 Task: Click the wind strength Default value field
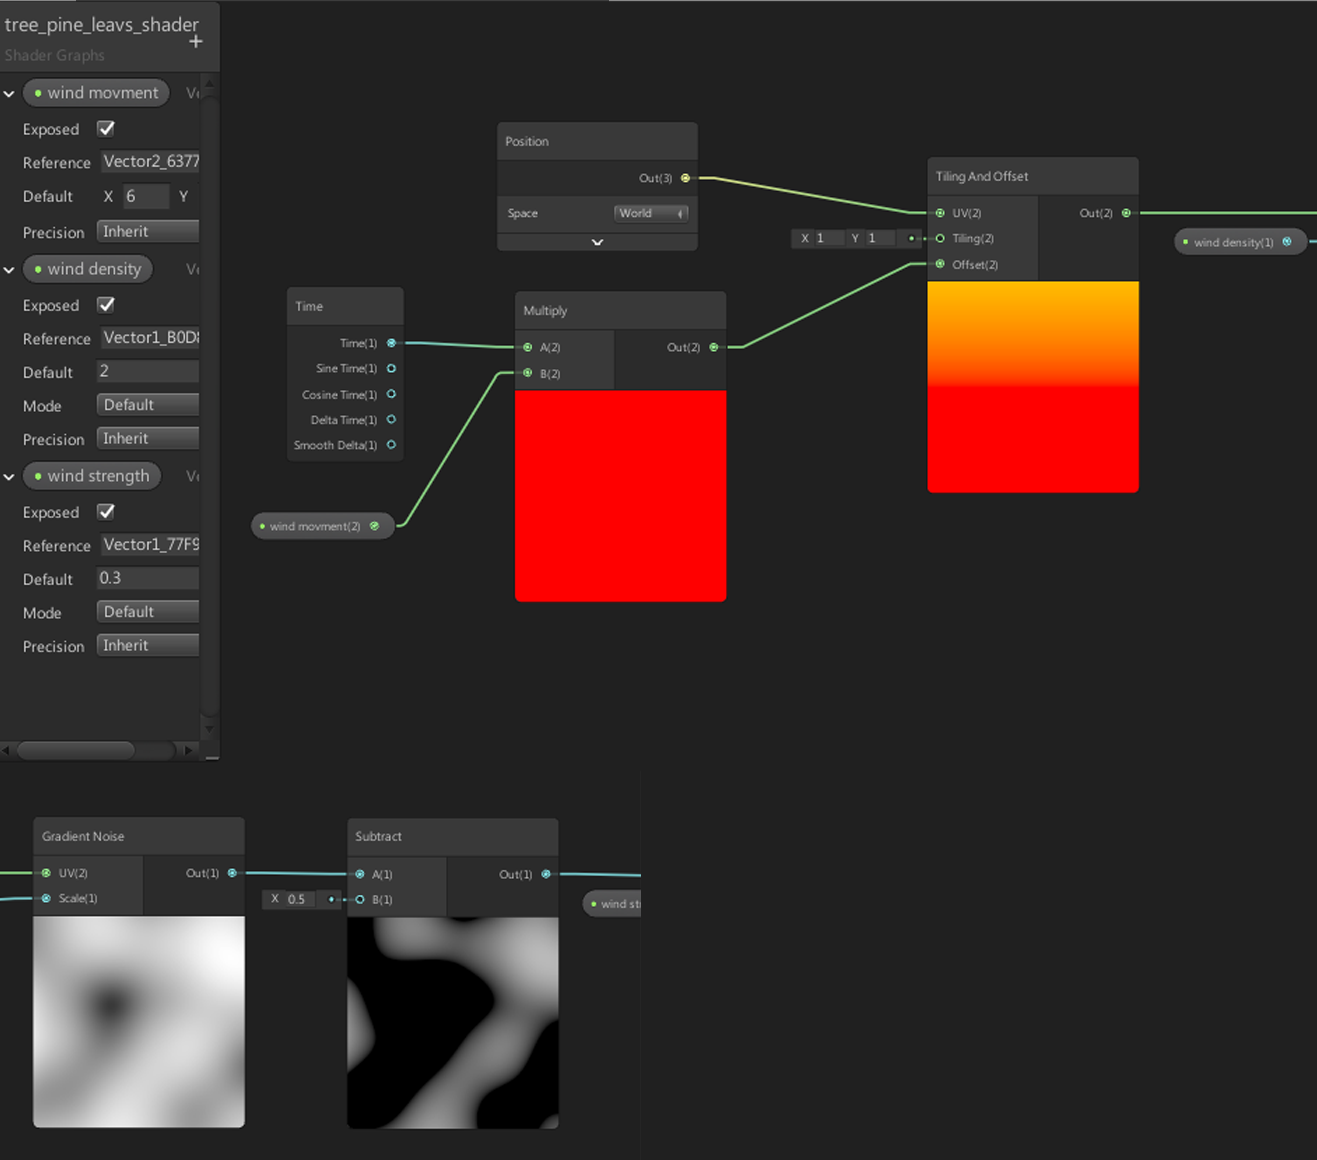pos(147,579)
